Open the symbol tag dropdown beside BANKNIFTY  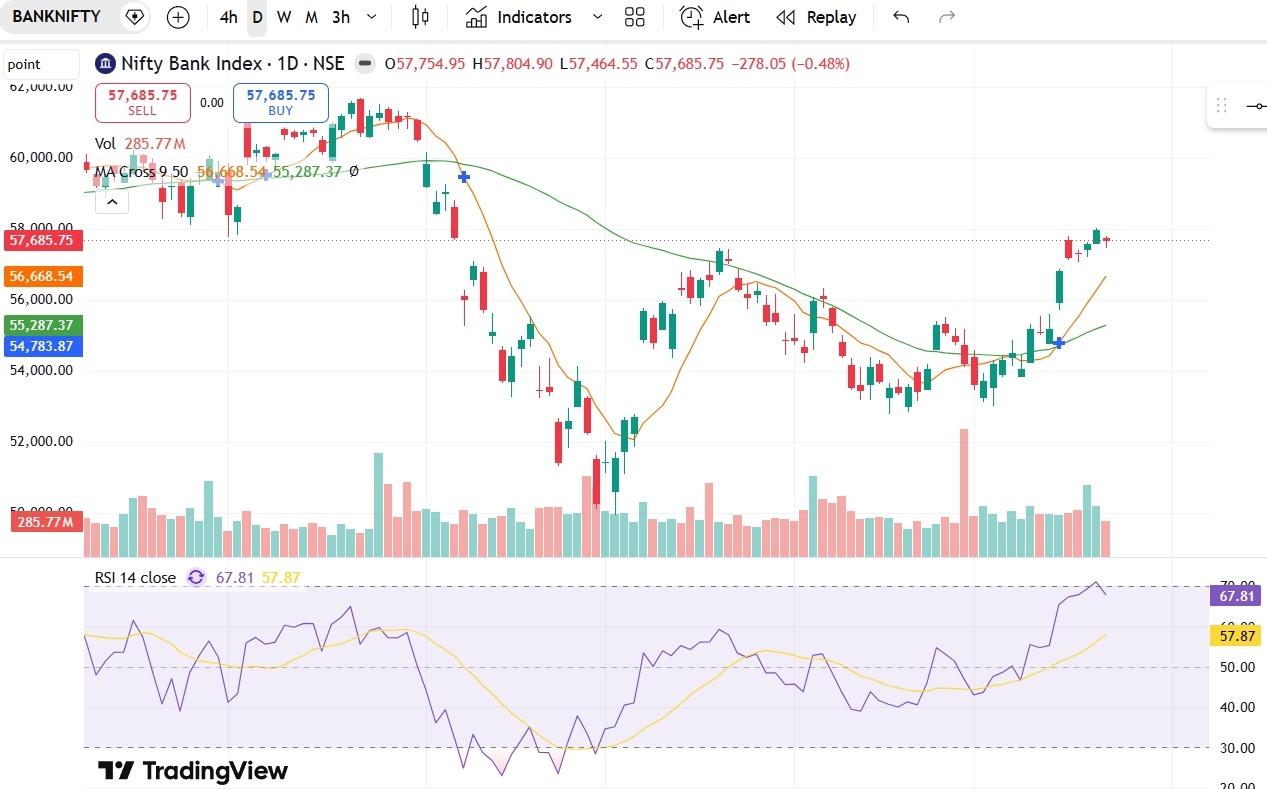click(x=134, y=17)
